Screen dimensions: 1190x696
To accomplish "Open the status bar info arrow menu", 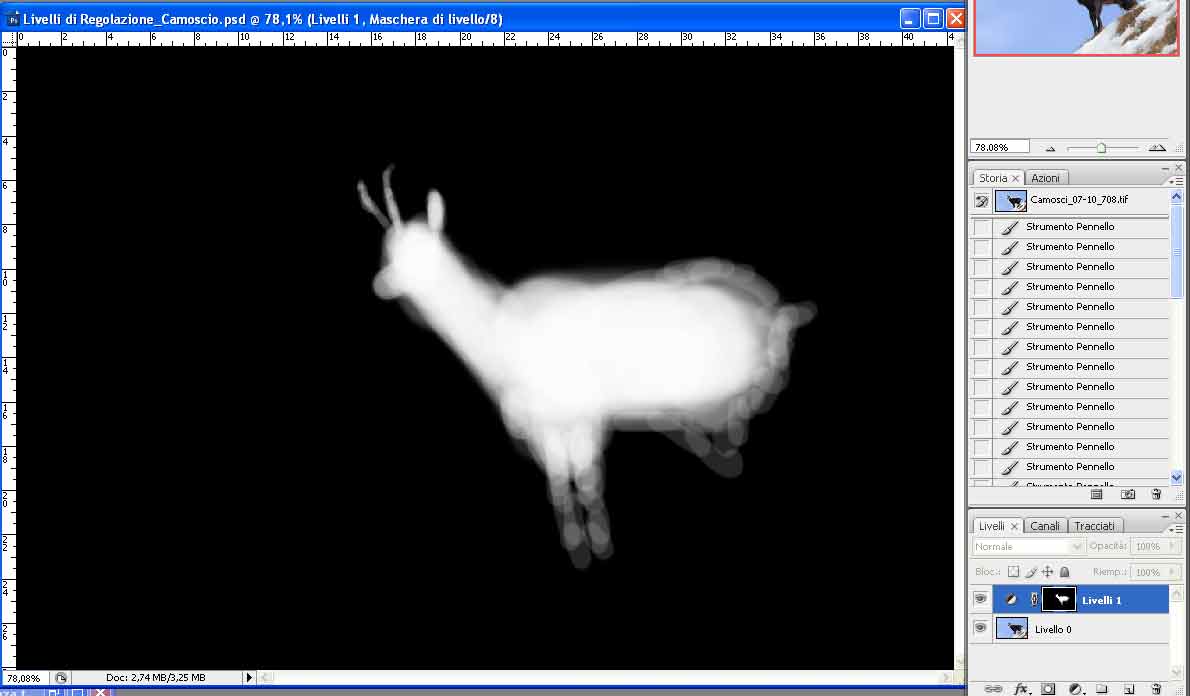I will (249, 678).
